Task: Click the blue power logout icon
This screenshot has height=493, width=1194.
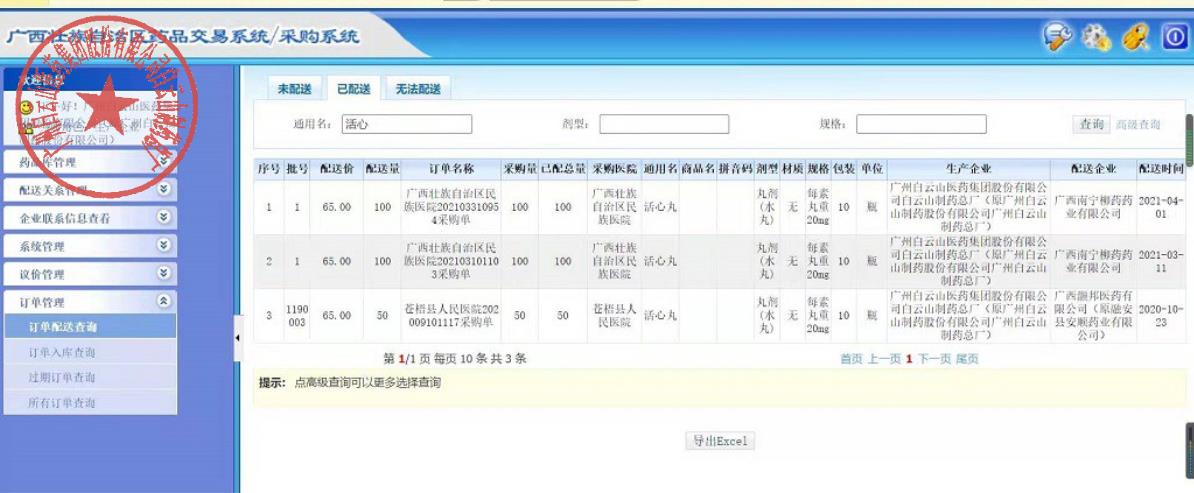Action: coord(1173,37)
